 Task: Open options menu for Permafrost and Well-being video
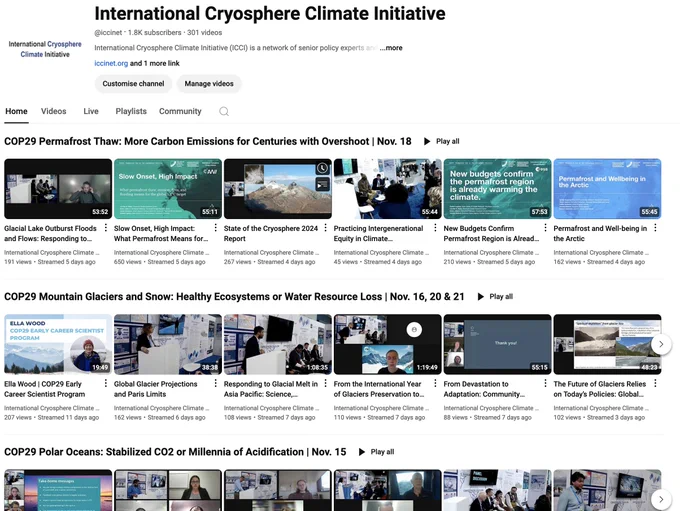[655, 228]
